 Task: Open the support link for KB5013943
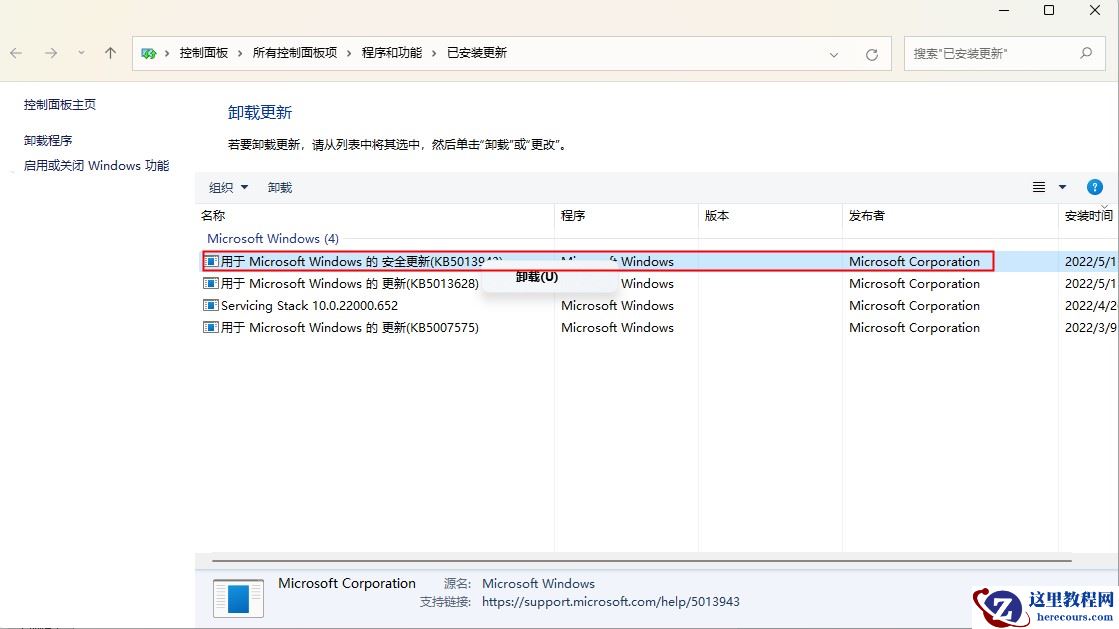612,602
